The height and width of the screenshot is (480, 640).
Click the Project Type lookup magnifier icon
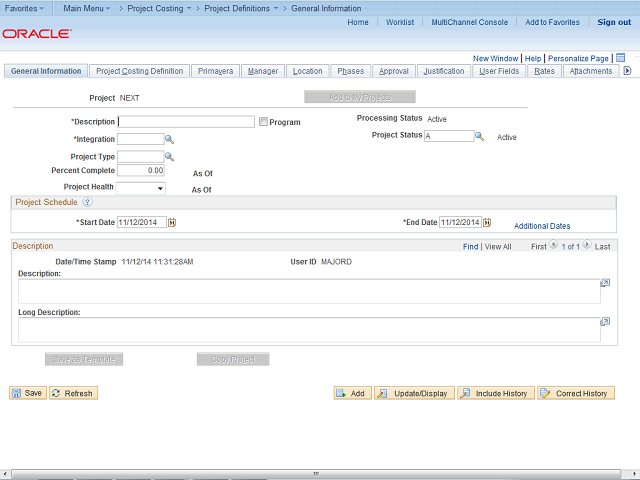coord(170,157)
